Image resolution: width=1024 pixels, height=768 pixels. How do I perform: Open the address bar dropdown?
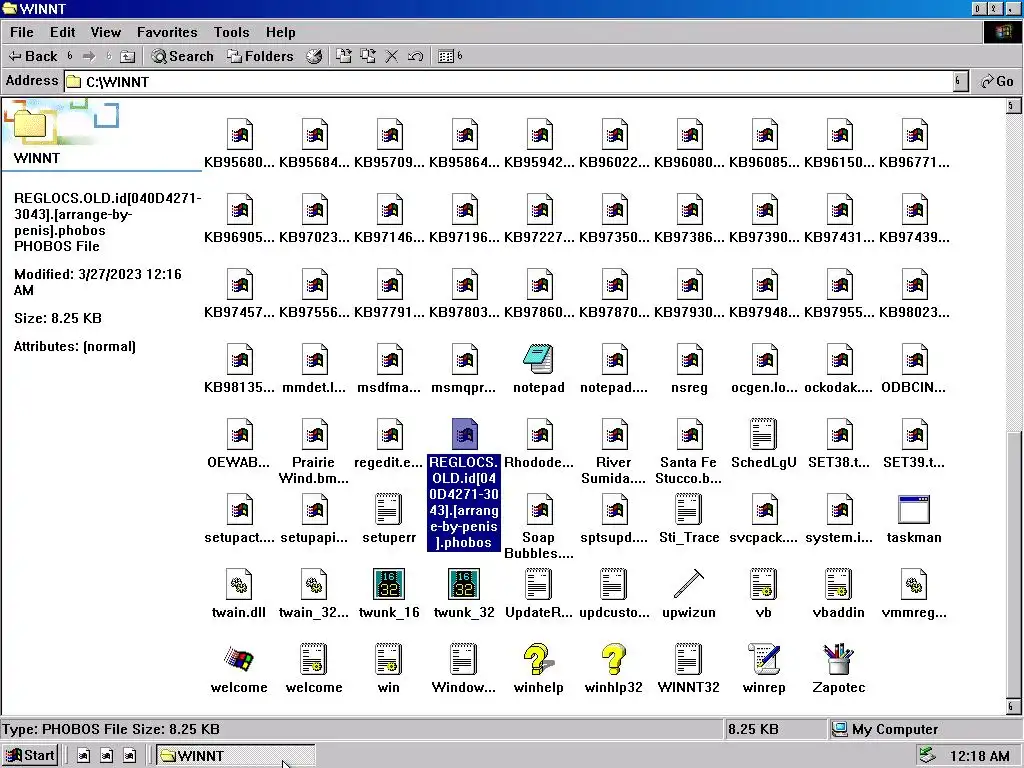tap(959, 82)
